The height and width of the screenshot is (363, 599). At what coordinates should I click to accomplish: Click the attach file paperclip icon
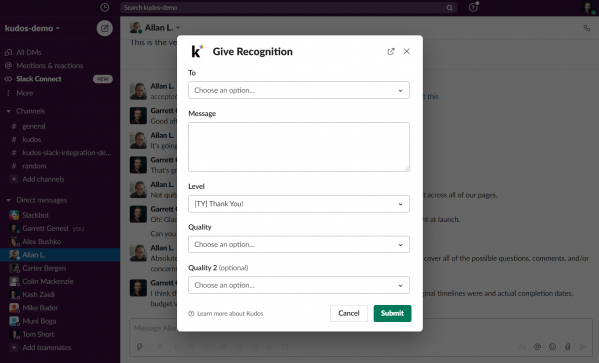pyautogui.click(x=568, y=347)
